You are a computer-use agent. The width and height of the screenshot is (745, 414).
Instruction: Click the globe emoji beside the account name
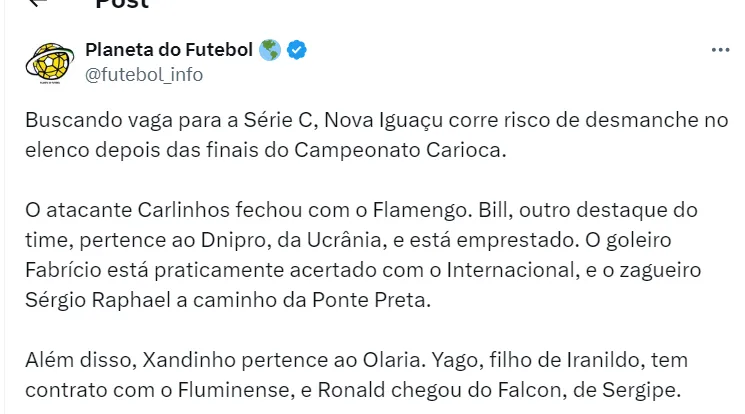(x=270, y=50)
